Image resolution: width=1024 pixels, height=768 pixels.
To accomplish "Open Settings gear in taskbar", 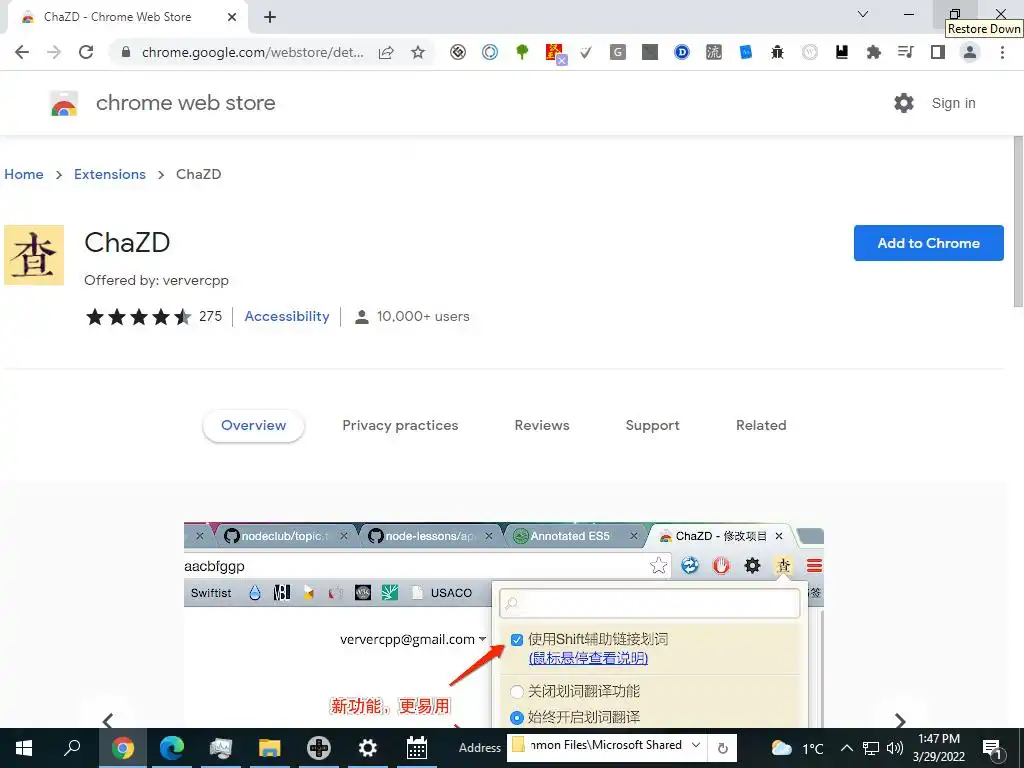I will click(x=368, y=748).
